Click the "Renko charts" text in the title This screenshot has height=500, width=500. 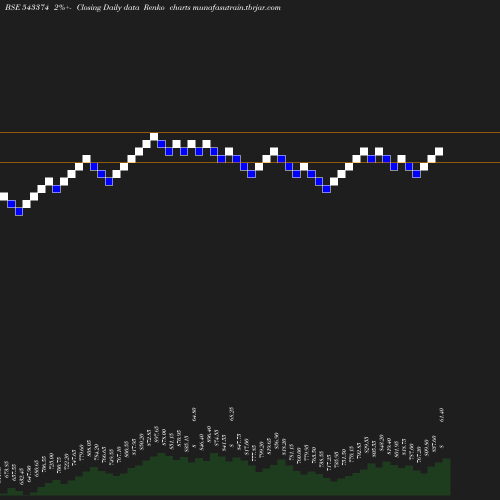[167, 7]
